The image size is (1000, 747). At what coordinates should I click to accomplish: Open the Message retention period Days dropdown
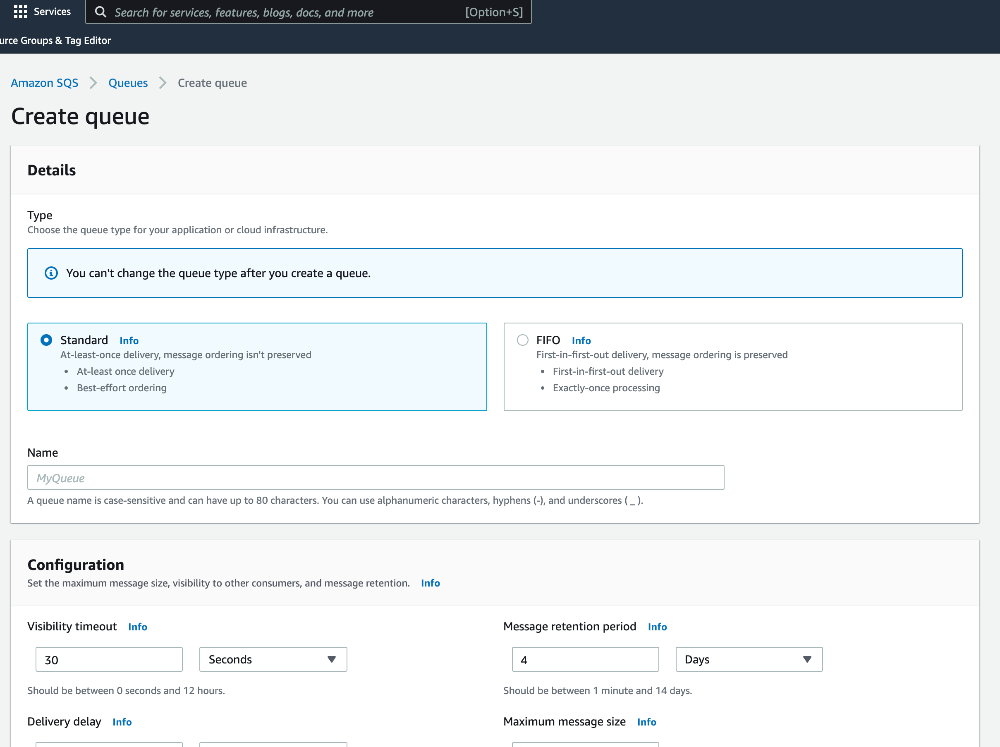(x=749, y=659)
